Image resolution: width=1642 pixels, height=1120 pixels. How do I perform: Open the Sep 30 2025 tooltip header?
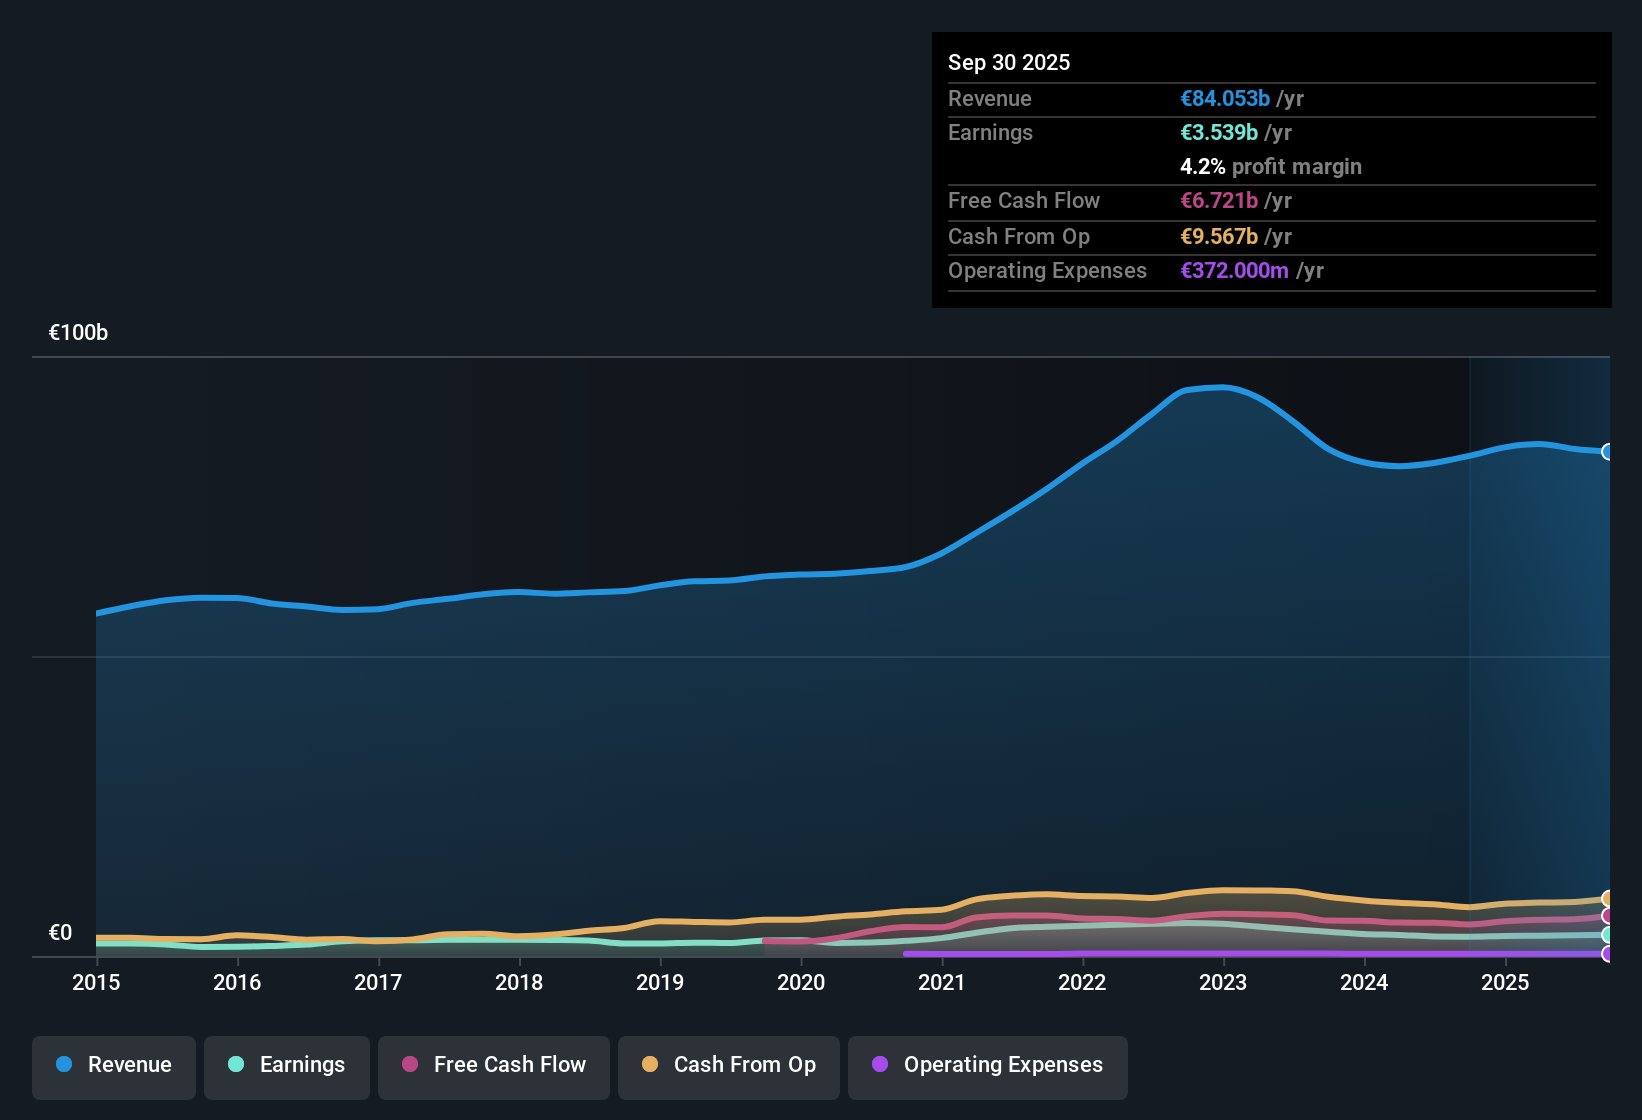(x=1009, y=62)
